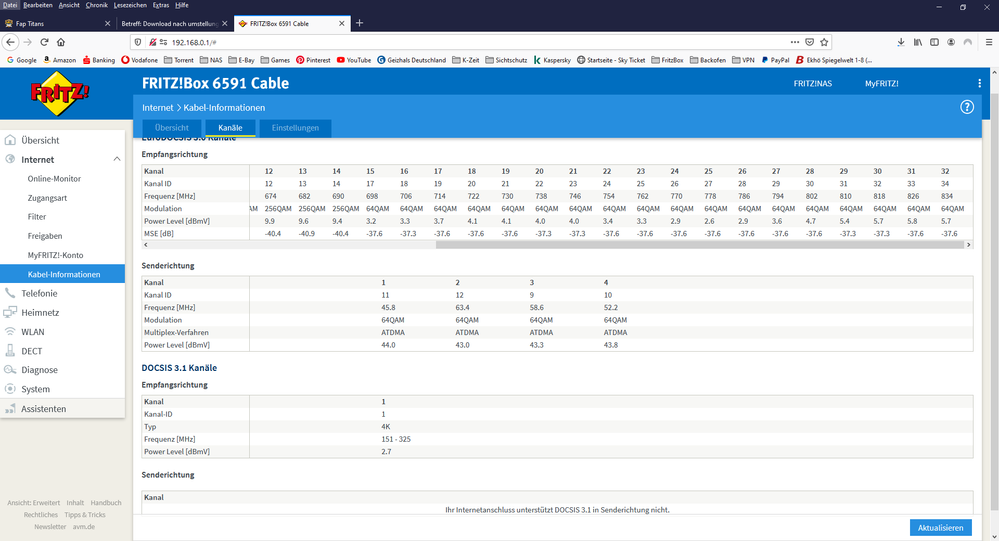Select Kabel-Informationen in sidebar
The width and height of the screenshot is (999, 541).
[x=64, y=274]
